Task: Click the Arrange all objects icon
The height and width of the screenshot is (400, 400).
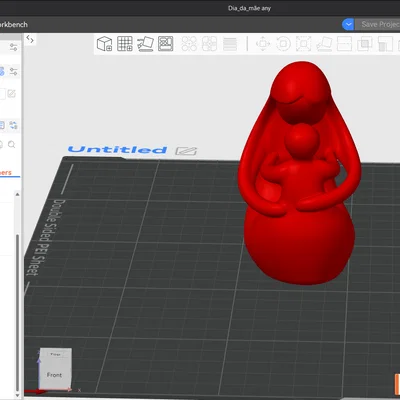Action: [x=165, y=44]
